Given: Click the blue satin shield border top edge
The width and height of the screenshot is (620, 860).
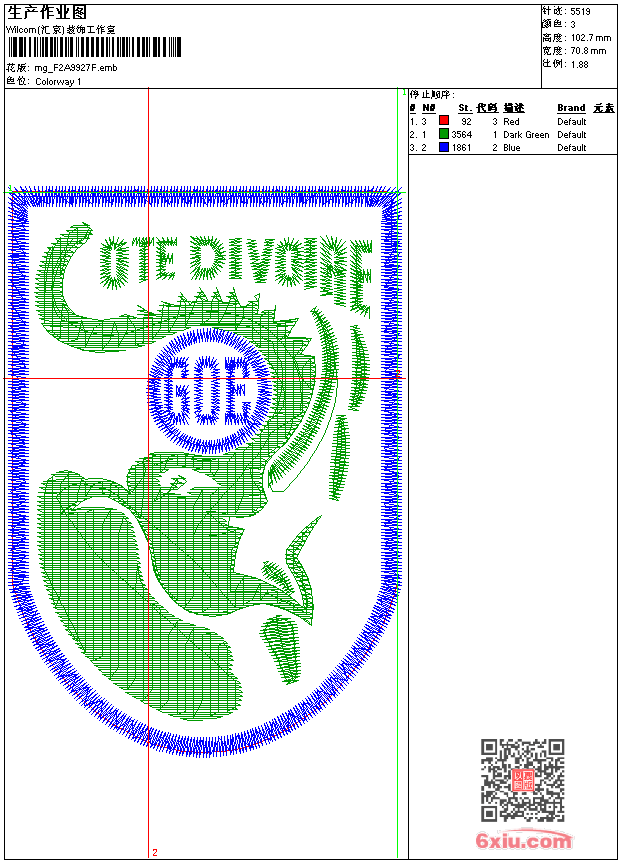Looking at the screenshot, I should point(206,196).
